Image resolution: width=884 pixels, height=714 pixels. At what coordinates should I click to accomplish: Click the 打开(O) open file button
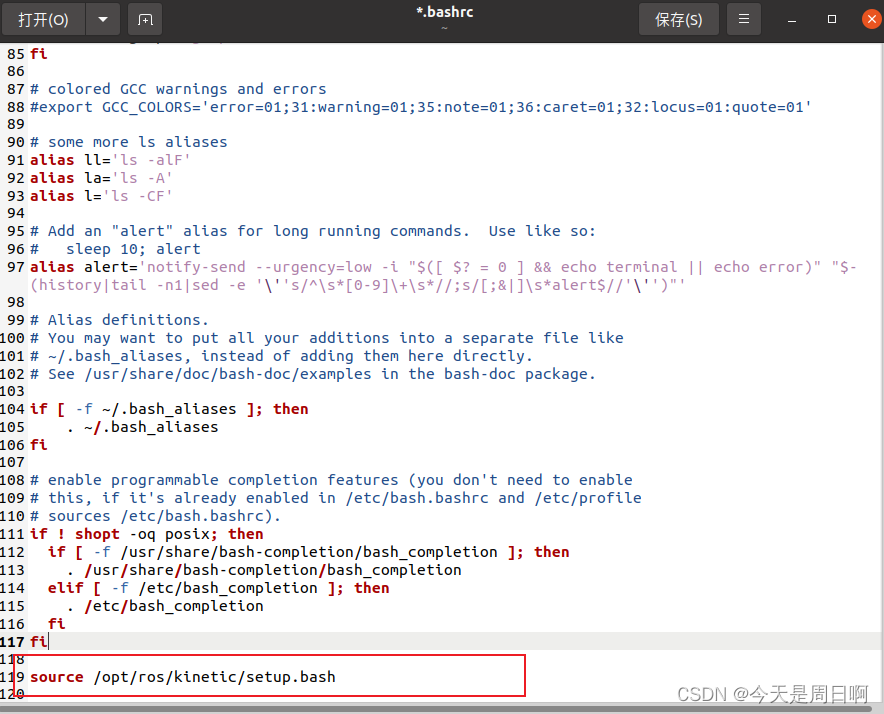point(43,20)
